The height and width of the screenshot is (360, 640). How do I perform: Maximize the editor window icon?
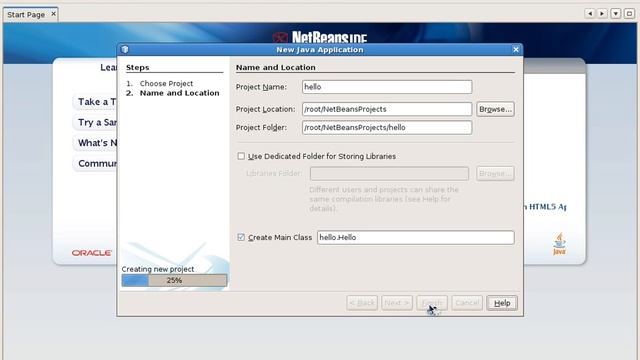(x=629, y=13)
